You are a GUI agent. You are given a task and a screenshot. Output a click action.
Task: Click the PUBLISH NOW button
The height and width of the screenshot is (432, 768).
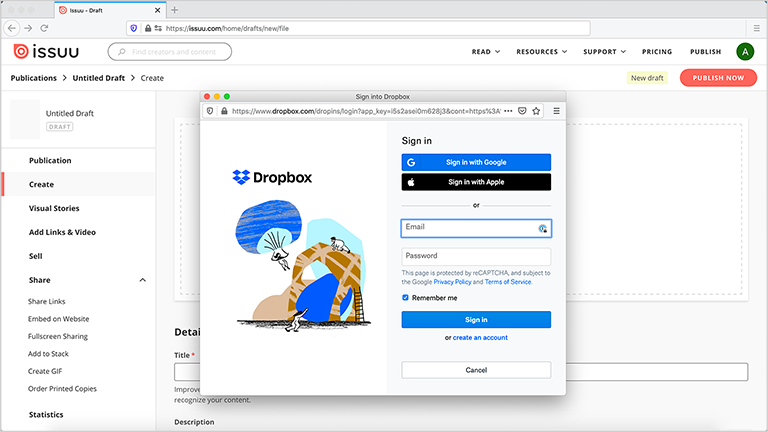pos(718,78)
